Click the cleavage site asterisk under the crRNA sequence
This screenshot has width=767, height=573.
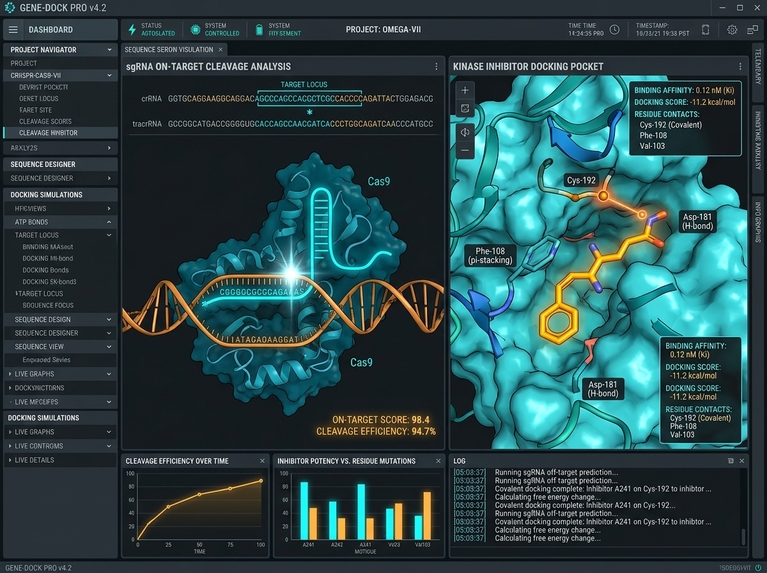(x=309, y=112)
